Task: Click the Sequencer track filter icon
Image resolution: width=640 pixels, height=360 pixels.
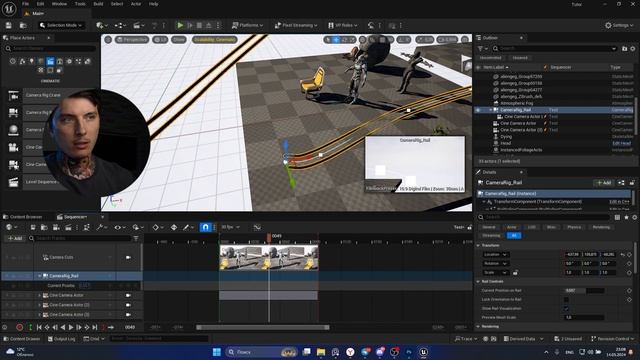Action: (x=136, y=238)
